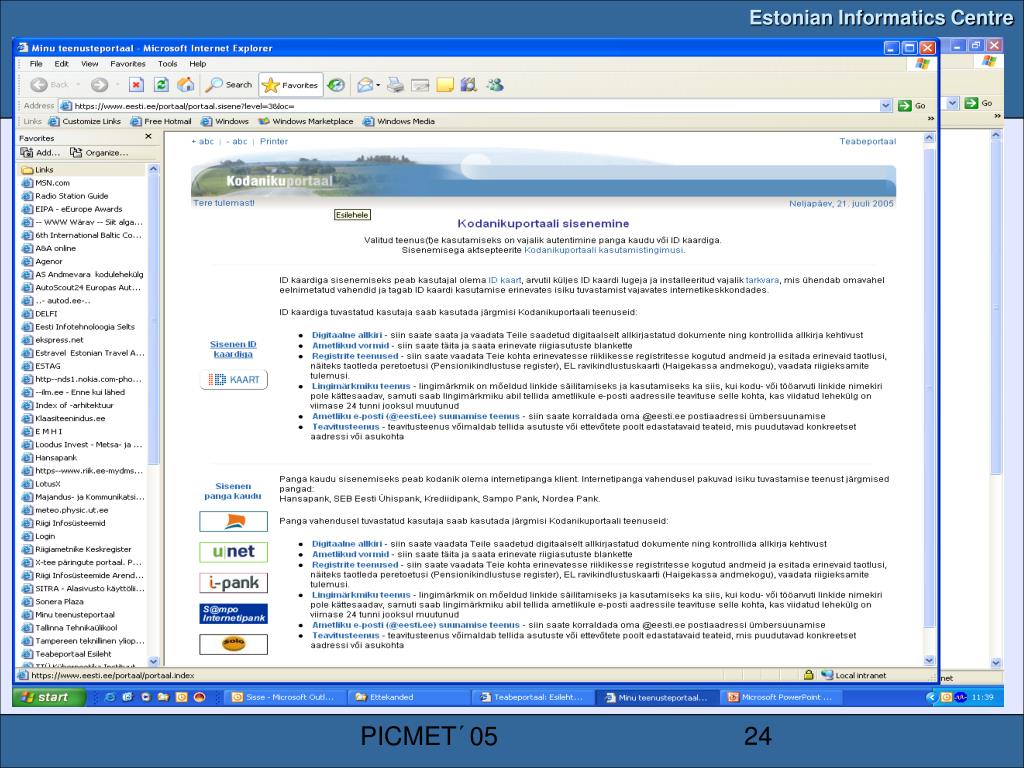Click the Forward arrow toolbar button

99,85
